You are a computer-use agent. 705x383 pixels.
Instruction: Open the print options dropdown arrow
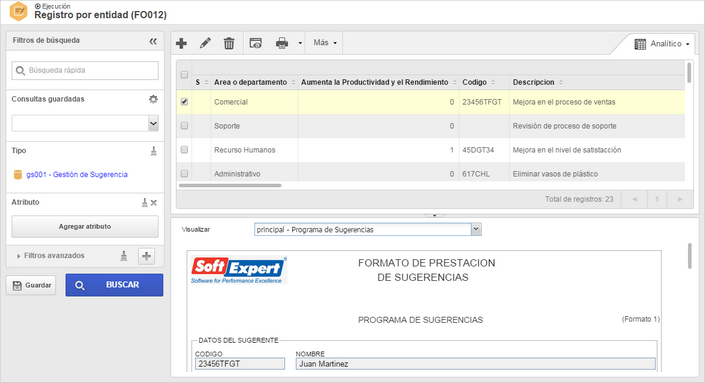[300, 43]
